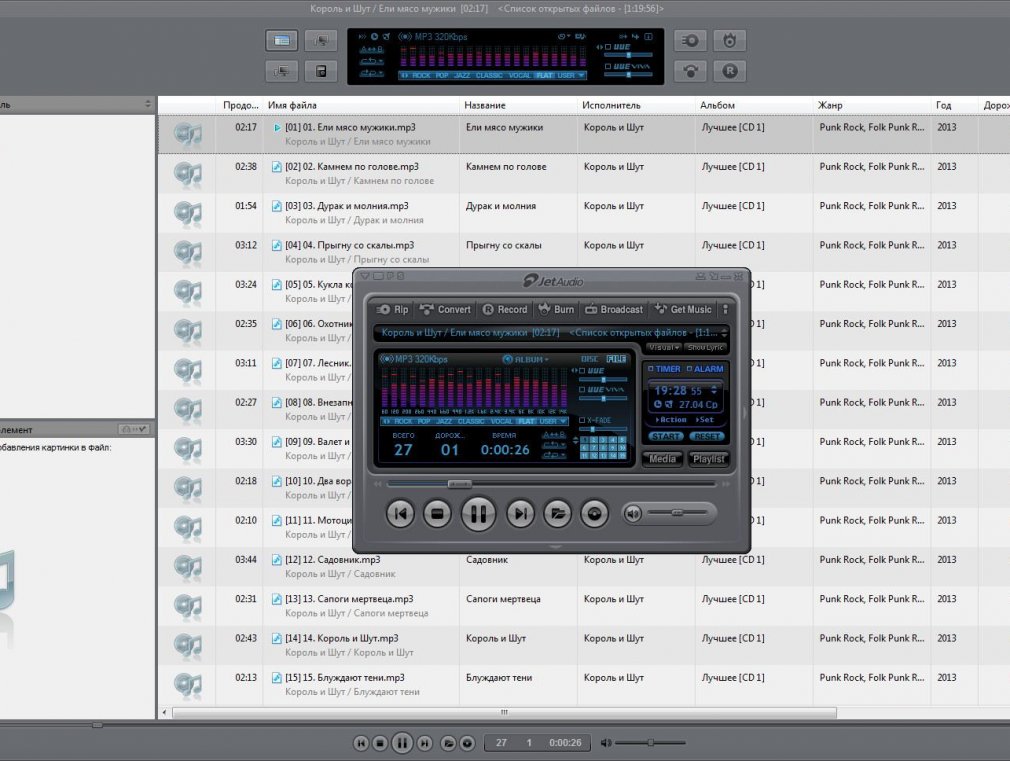Toggle the BBE checkbox in top display

pos(607,47)
